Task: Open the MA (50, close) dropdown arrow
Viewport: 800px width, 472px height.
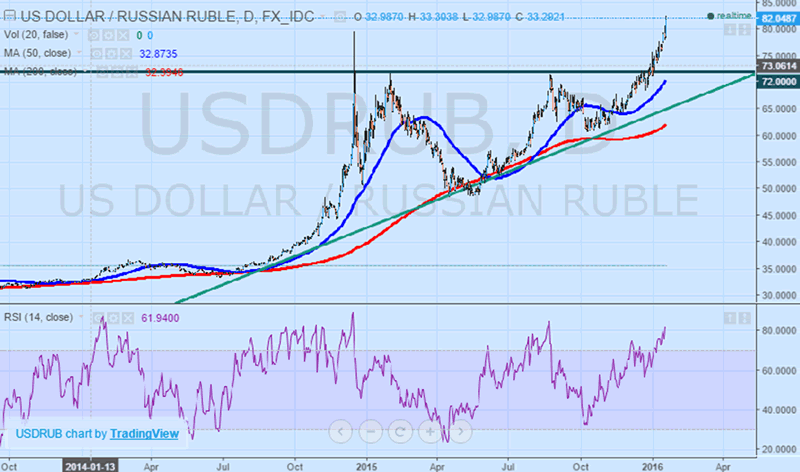Action: coord(80,53)
